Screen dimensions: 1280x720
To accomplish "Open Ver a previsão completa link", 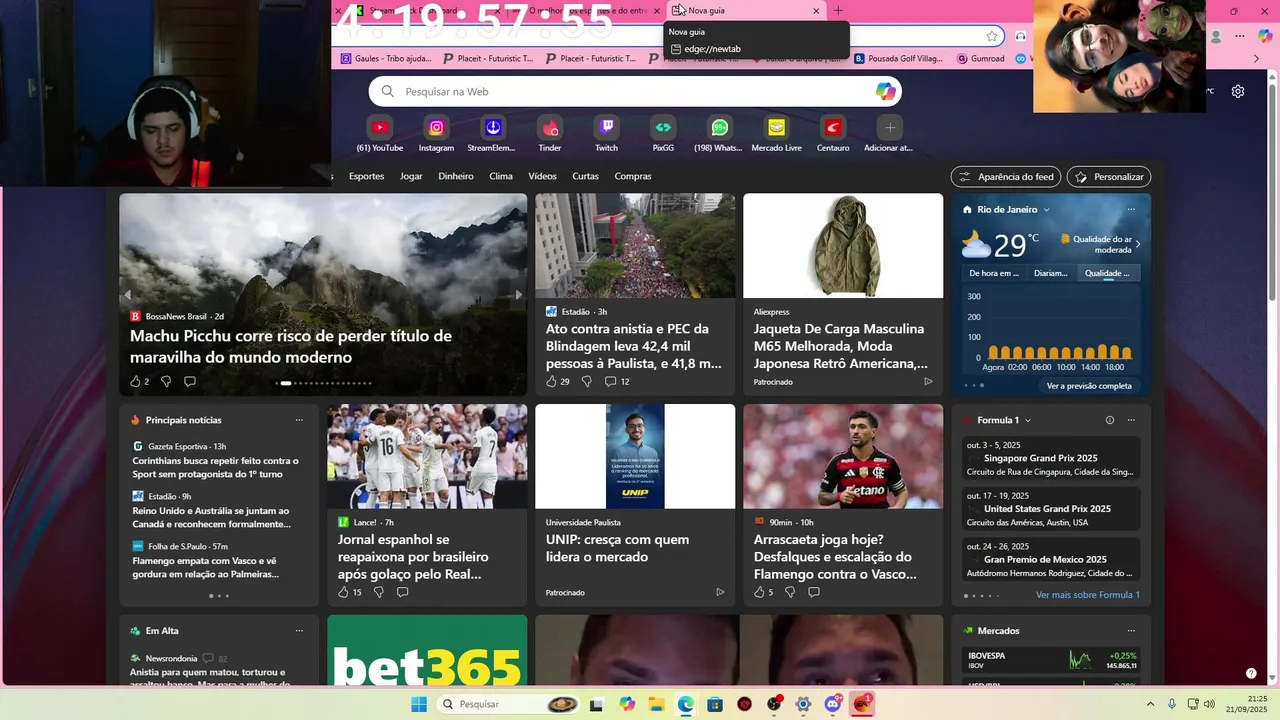I will click(1089, 386).
